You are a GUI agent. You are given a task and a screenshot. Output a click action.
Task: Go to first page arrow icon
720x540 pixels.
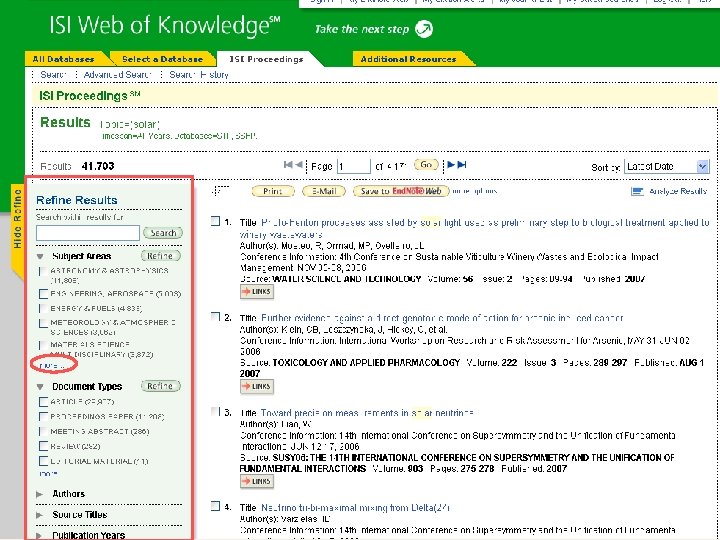coord(288,165)
